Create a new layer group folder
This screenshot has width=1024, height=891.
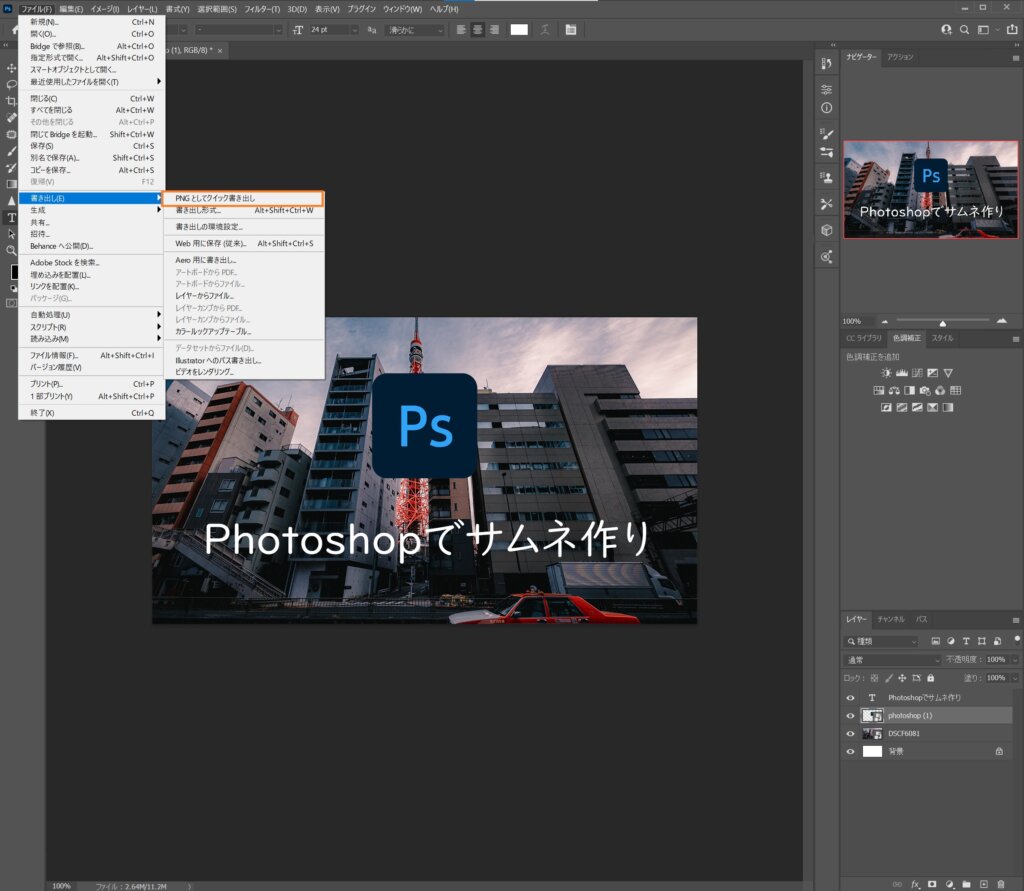967,884
